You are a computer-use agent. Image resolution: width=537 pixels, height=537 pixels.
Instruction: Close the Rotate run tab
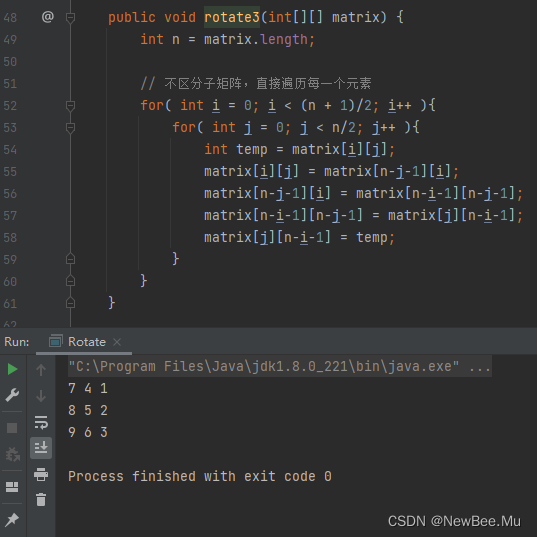[x=117, y=342]
